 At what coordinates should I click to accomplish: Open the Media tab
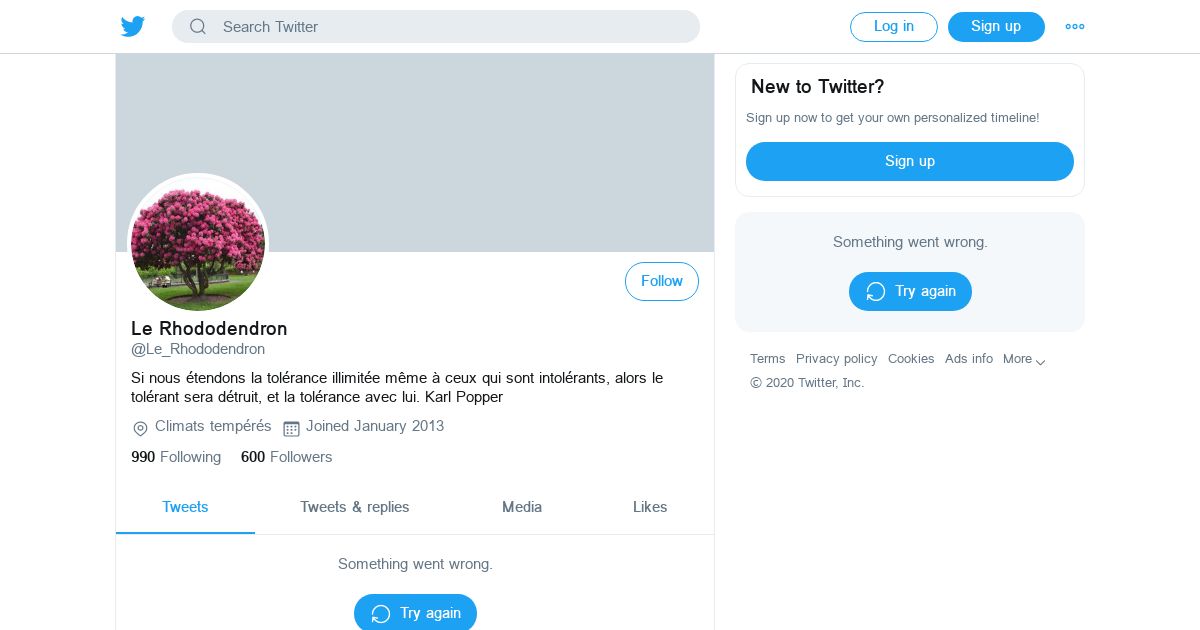521,507
